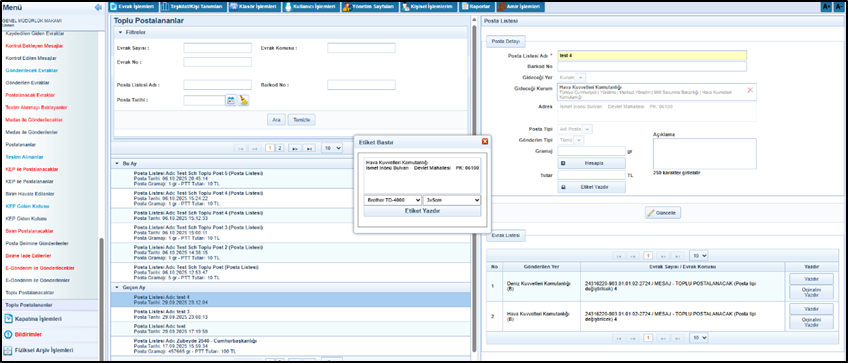Open Postalanacak Evraklar in sidebar
Image resolution: width=848 pixels, height=363 pixels.
click(x=30, y=95)
